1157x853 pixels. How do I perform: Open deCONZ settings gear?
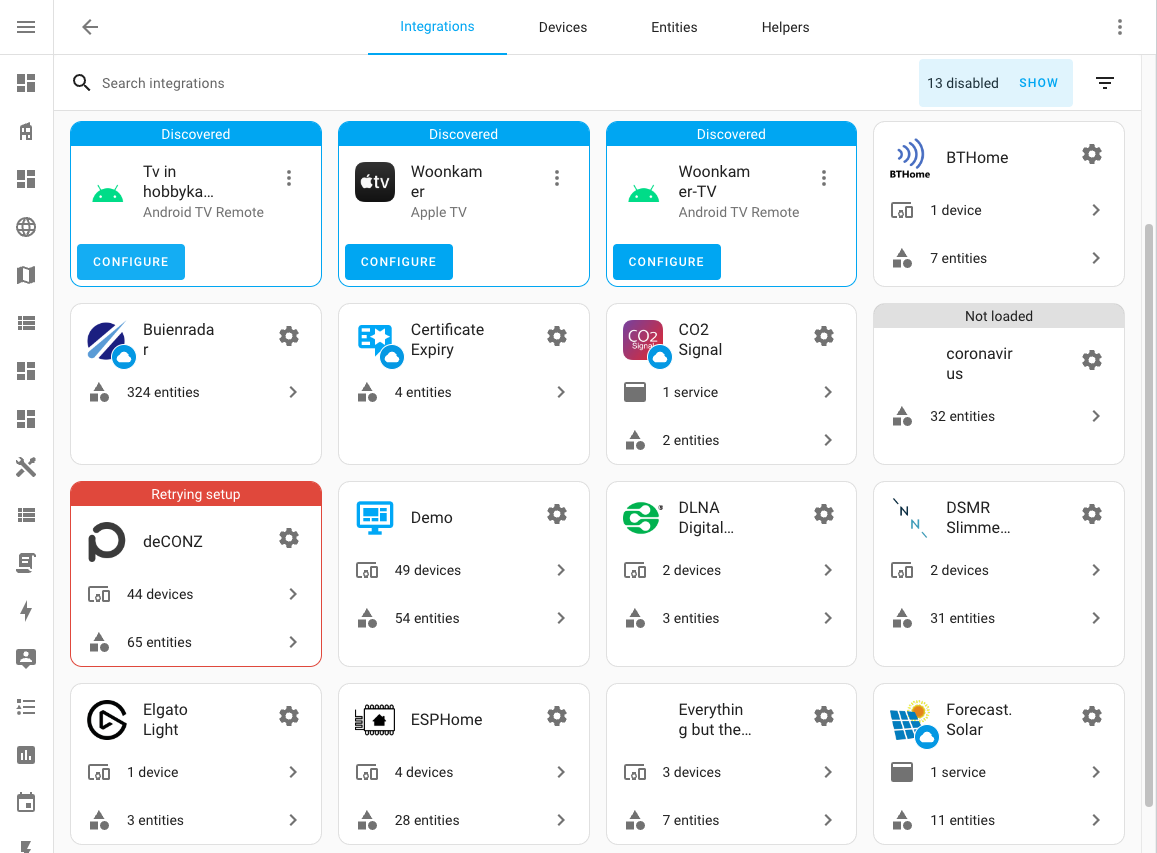coord(289,538)
